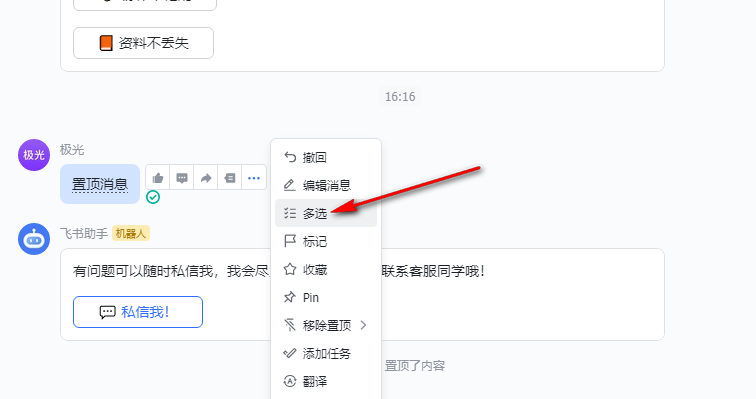756x399 pixels.
Task: Click the 置顶消息 message bubble
Action: [100, 184]
